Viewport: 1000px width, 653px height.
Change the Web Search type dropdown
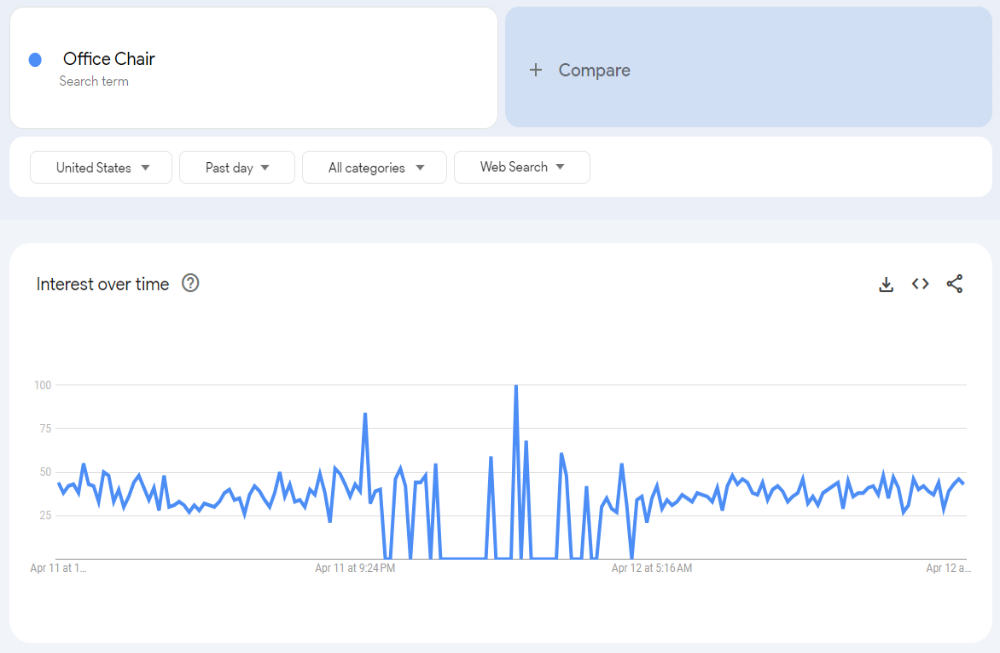point(521,167)
